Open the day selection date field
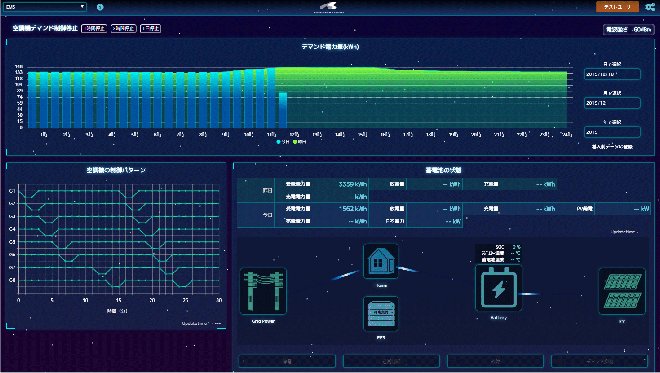This screenshot has width=660, height=373. click(x=612, y=74)
